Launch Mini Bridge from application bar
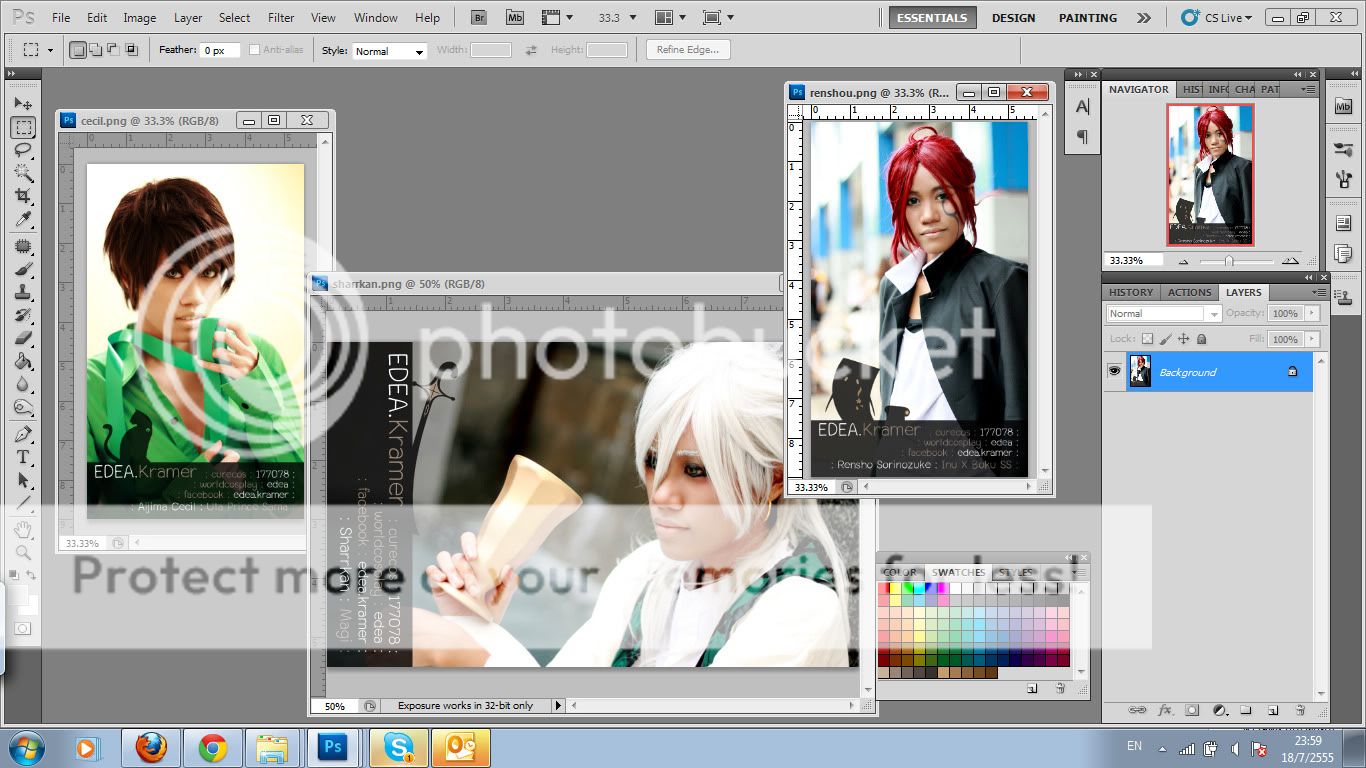Image resolution: width=1366 pixels, height=768 pixels. (515, 17)
